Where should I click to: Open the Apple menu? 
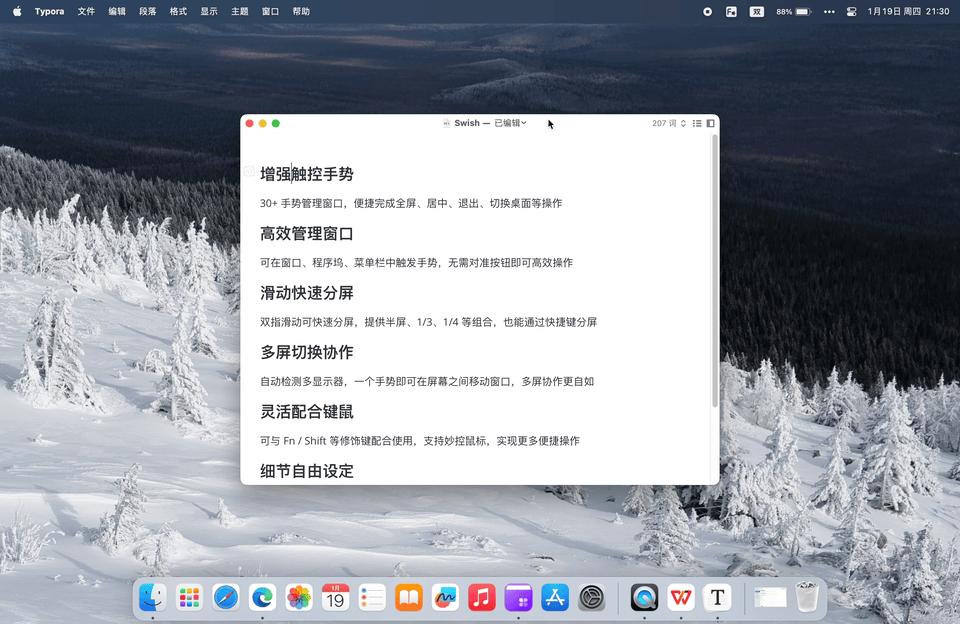coord(15,12)
